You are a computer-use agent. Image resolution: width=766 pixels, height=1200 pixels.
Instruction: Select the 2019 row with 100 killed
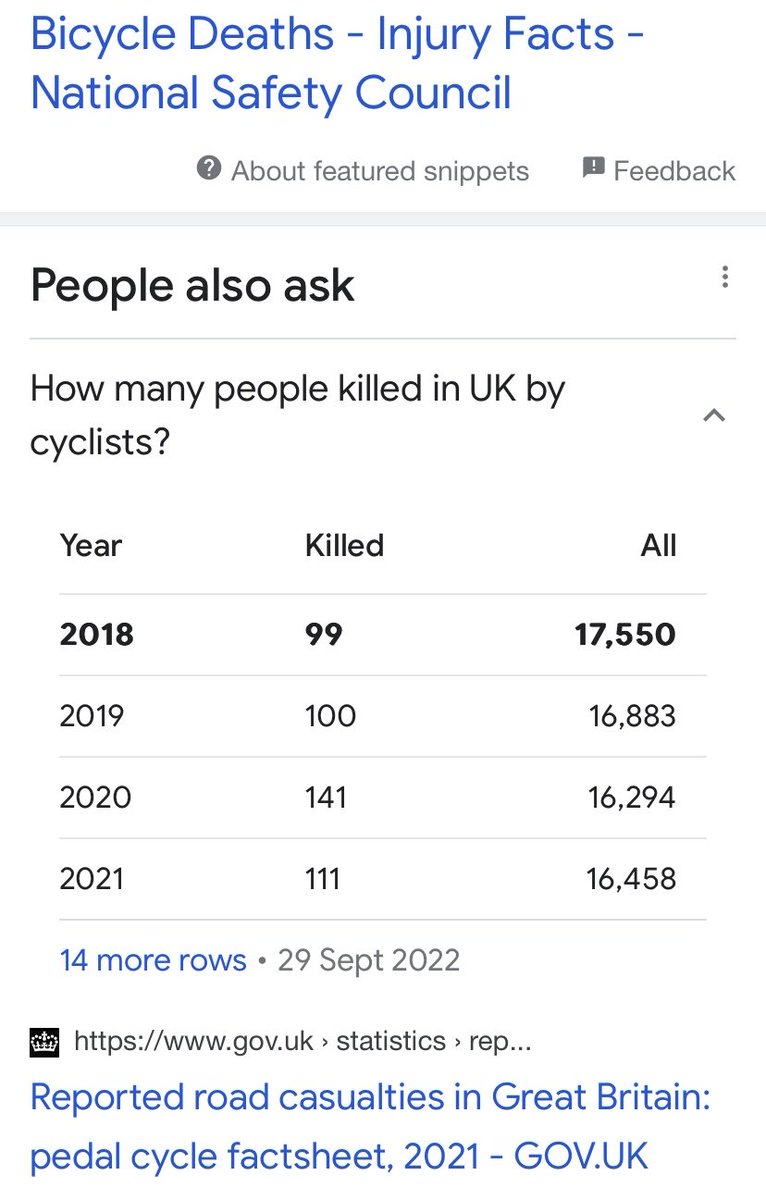tap(383, 716)
